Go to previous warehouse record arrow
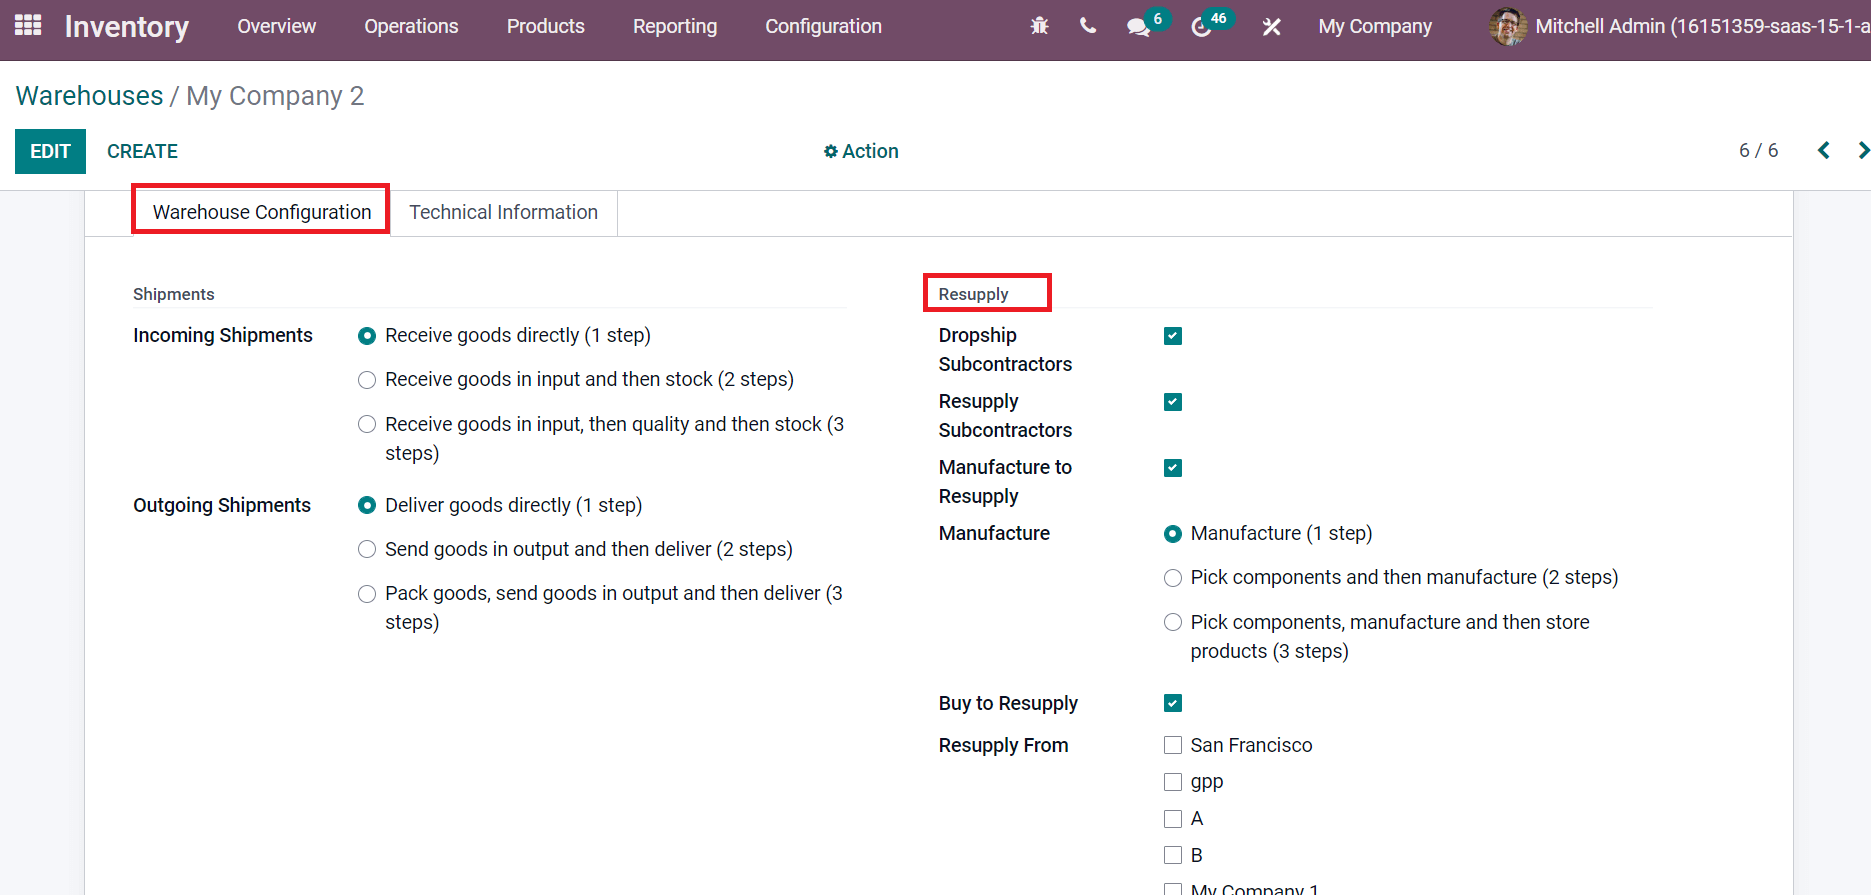The image size is (1871, 895). click(x=1824, y=150)
